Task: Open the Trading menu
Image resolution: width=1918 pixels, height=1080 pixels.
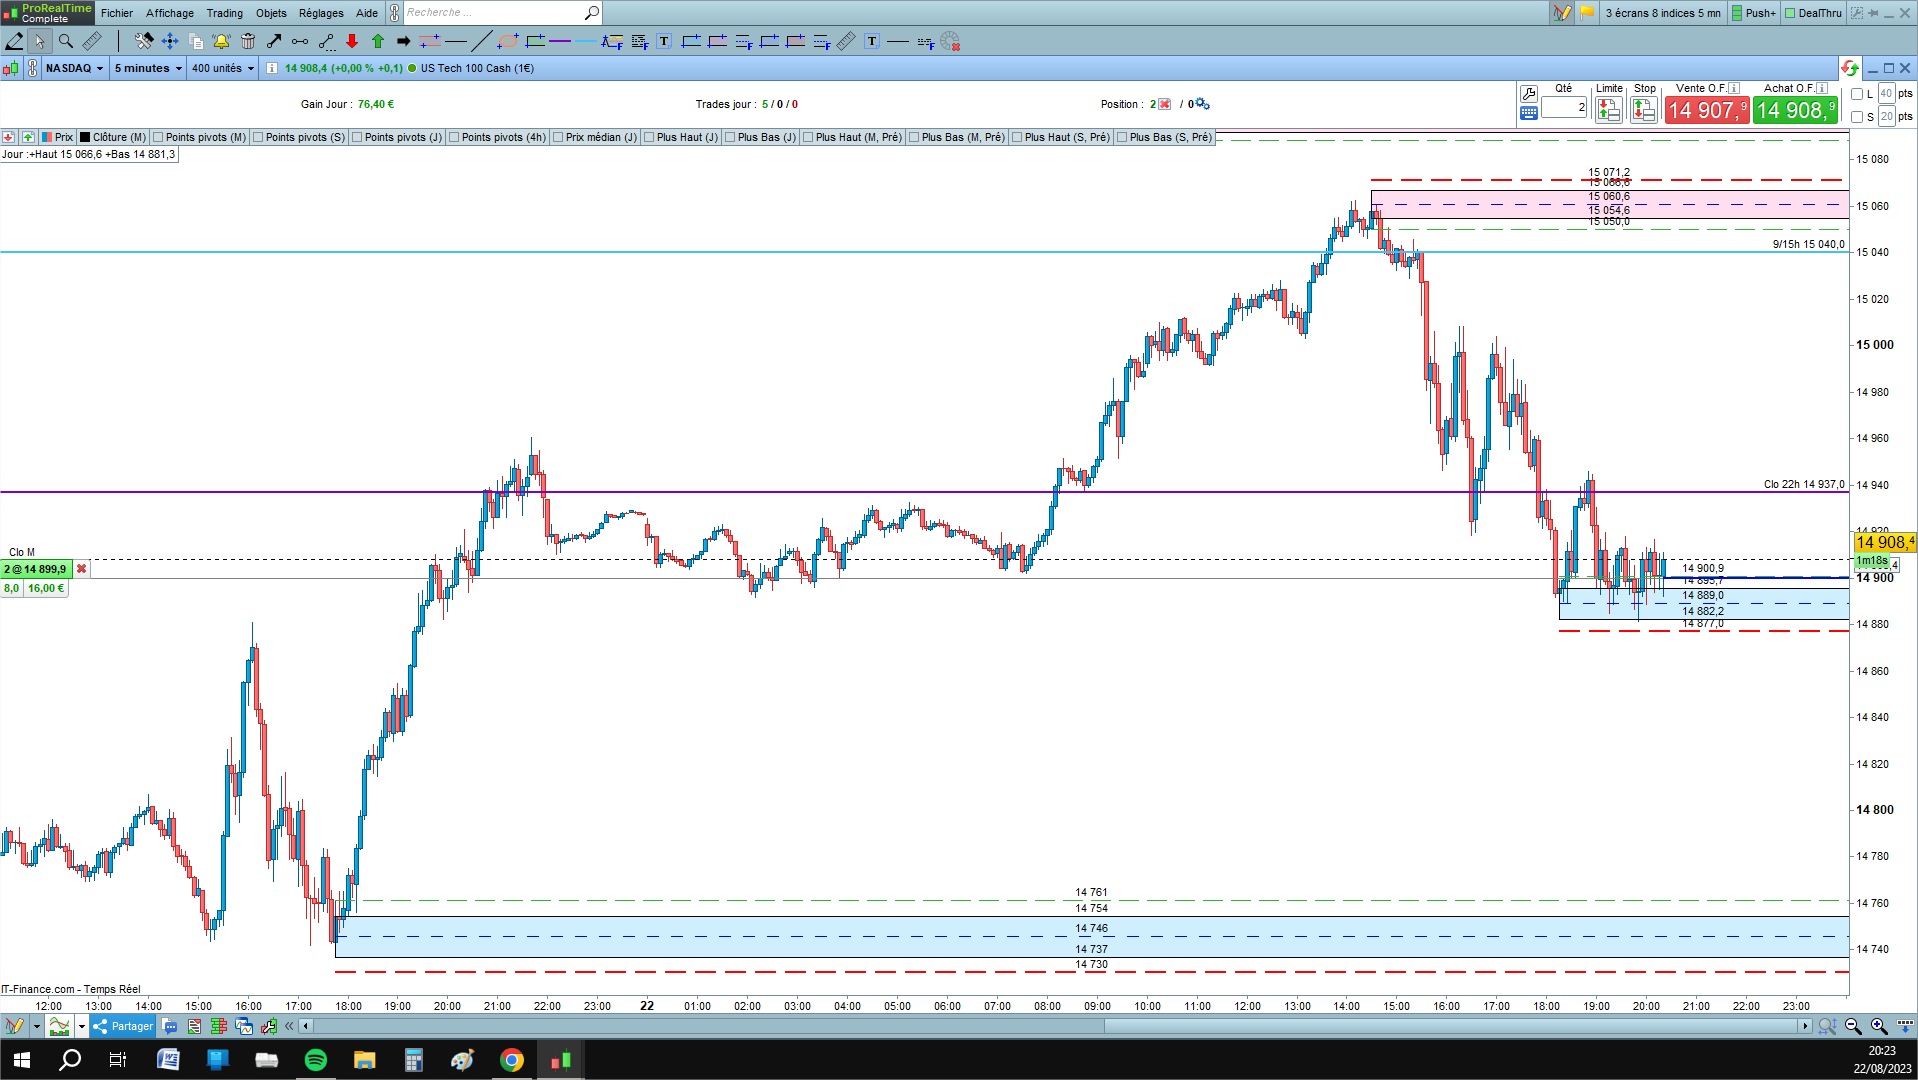Action: tap(224, 13)
